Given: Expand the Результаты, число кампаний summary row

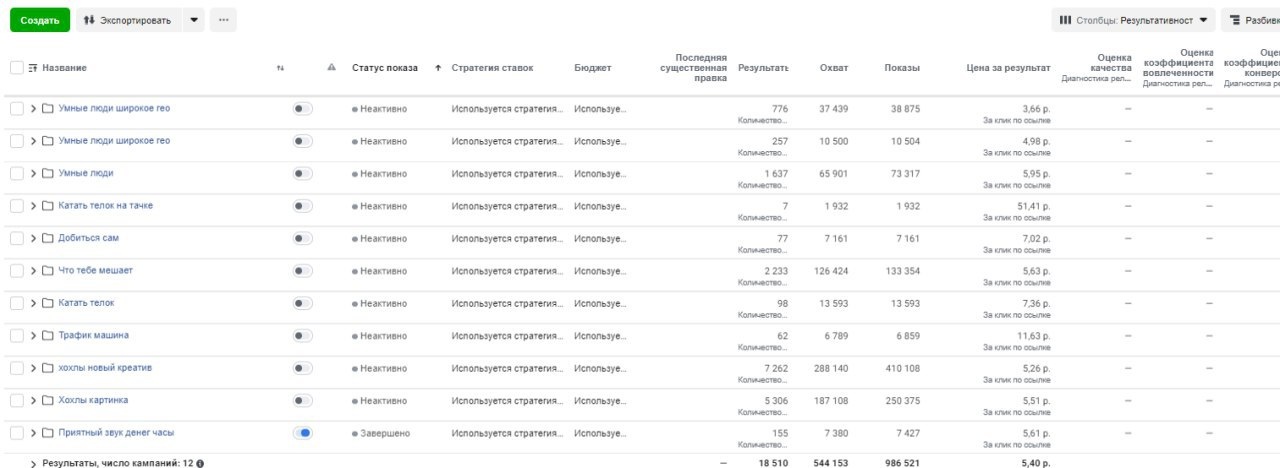Looking at the screenshot, I should (33, 464).
